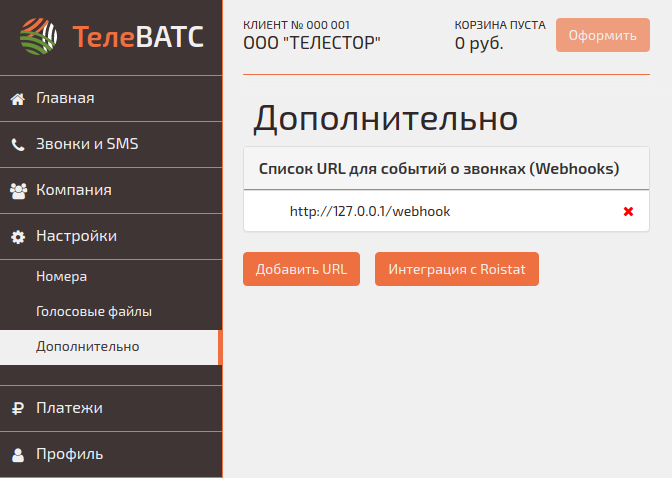Click the Добавить URL button
The height and width of the screenshot is (478, 672).
301,269
